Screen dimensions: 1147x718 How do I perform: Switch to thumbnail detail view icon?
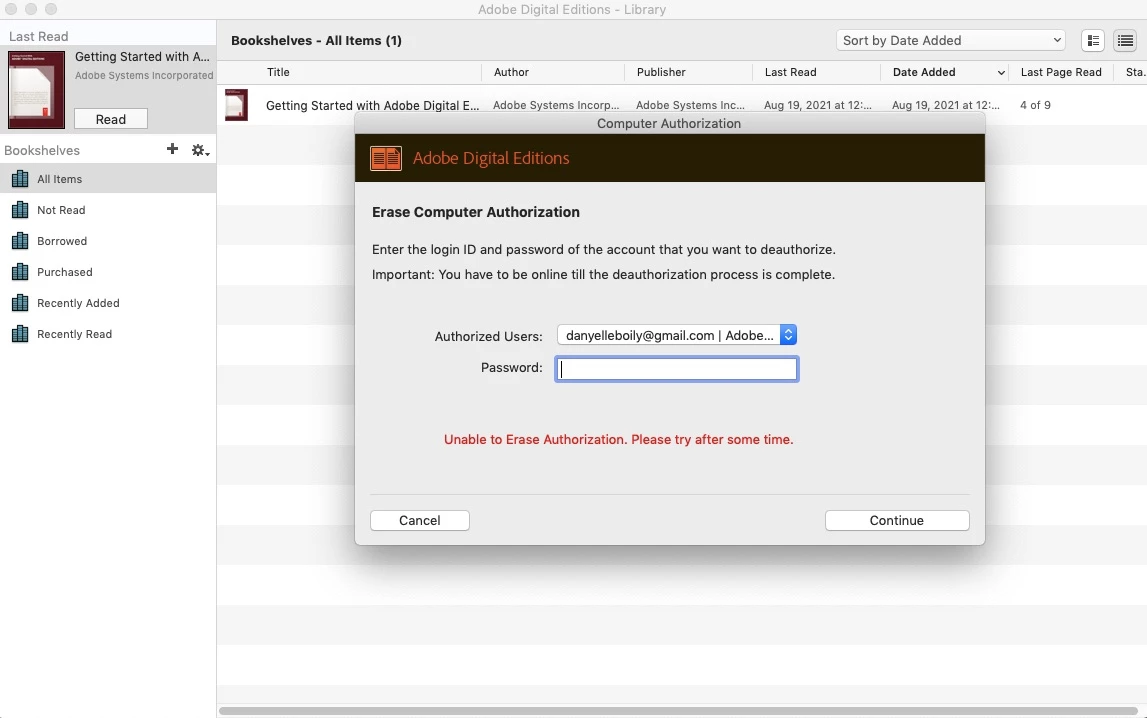(1093, 41)
